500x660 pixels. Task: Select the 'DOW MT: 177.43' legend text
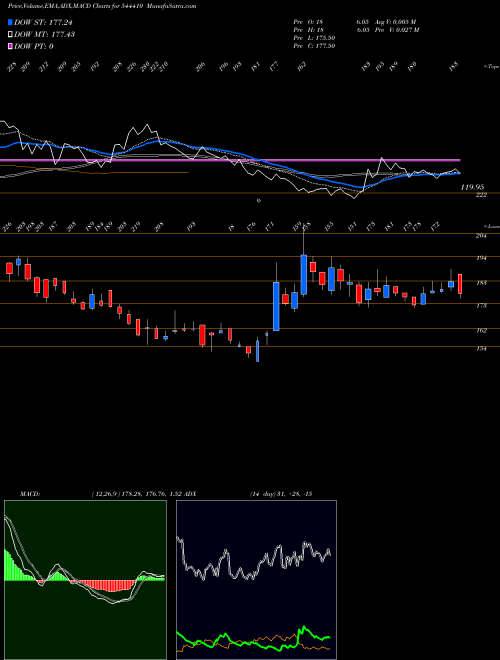(x=44, y=34)
